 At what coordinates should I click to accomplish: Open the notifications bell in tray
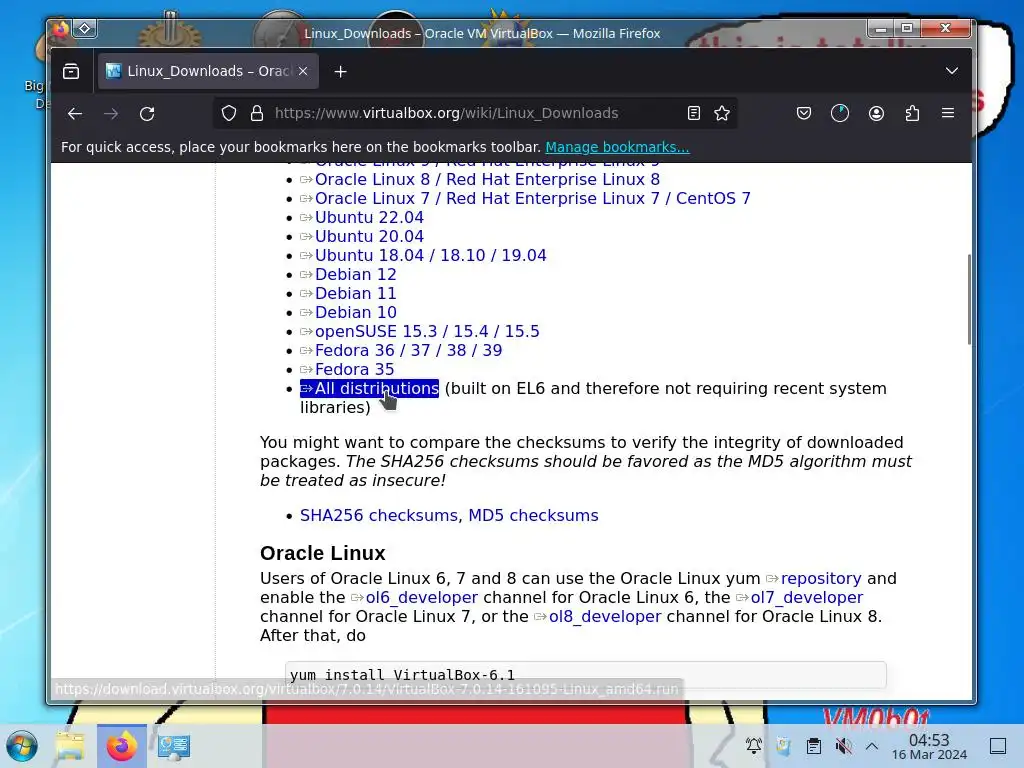click(x=754, y=746)
